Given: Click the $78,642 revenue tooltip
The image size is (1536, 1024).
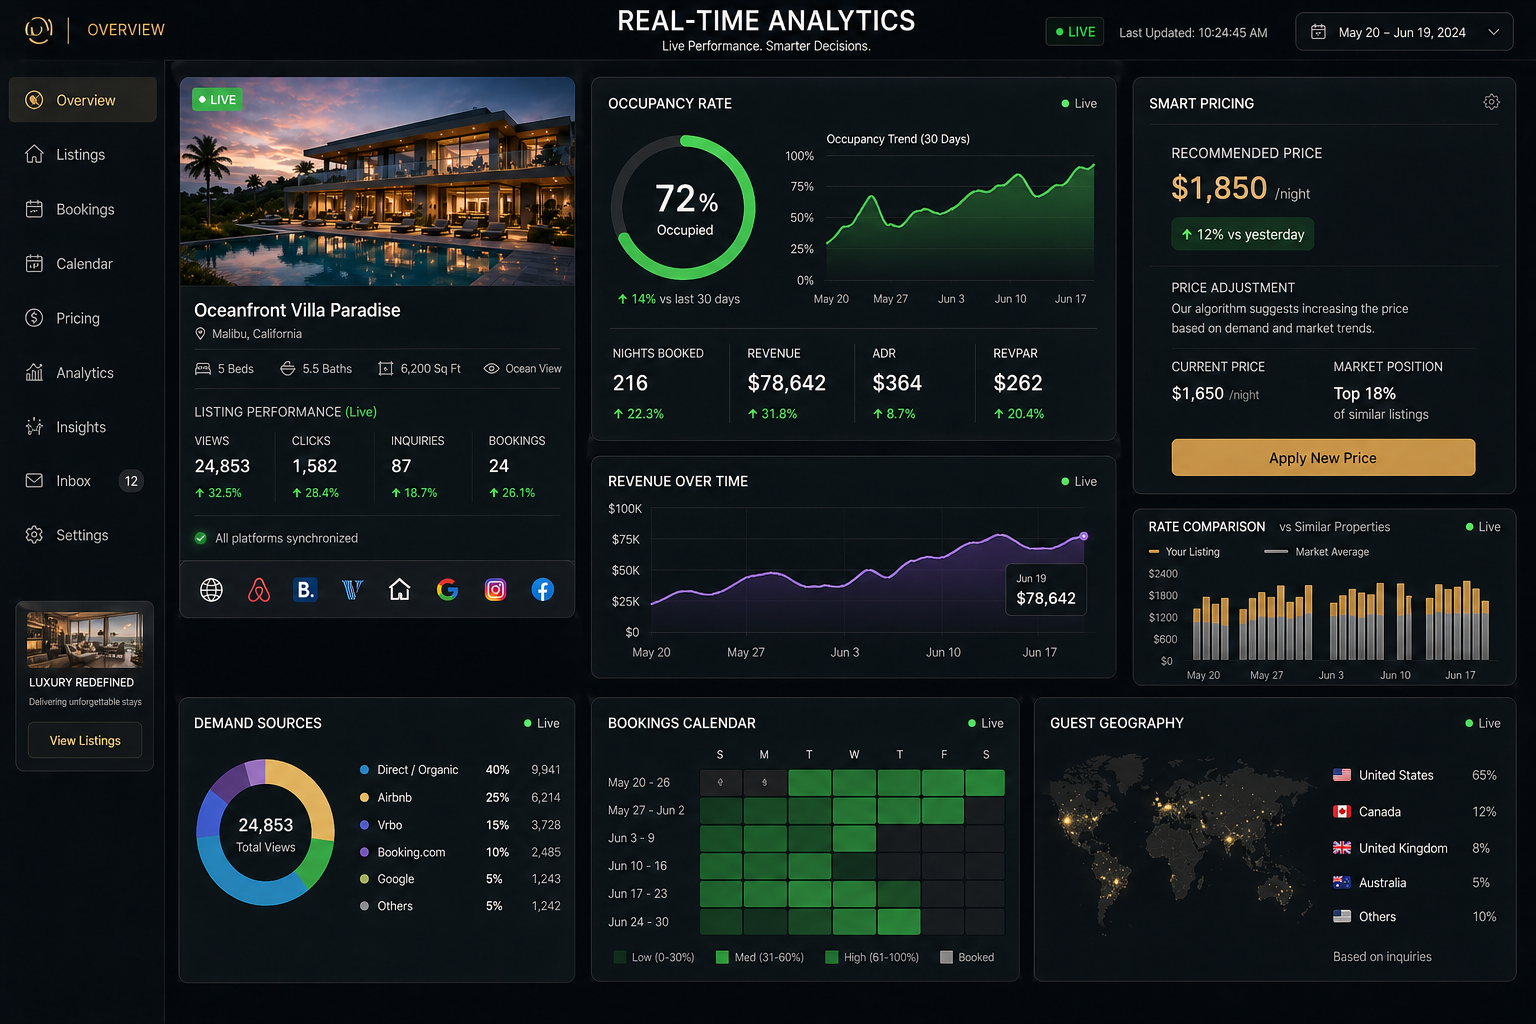Looking at the screenshot, I should point(1046,590).
